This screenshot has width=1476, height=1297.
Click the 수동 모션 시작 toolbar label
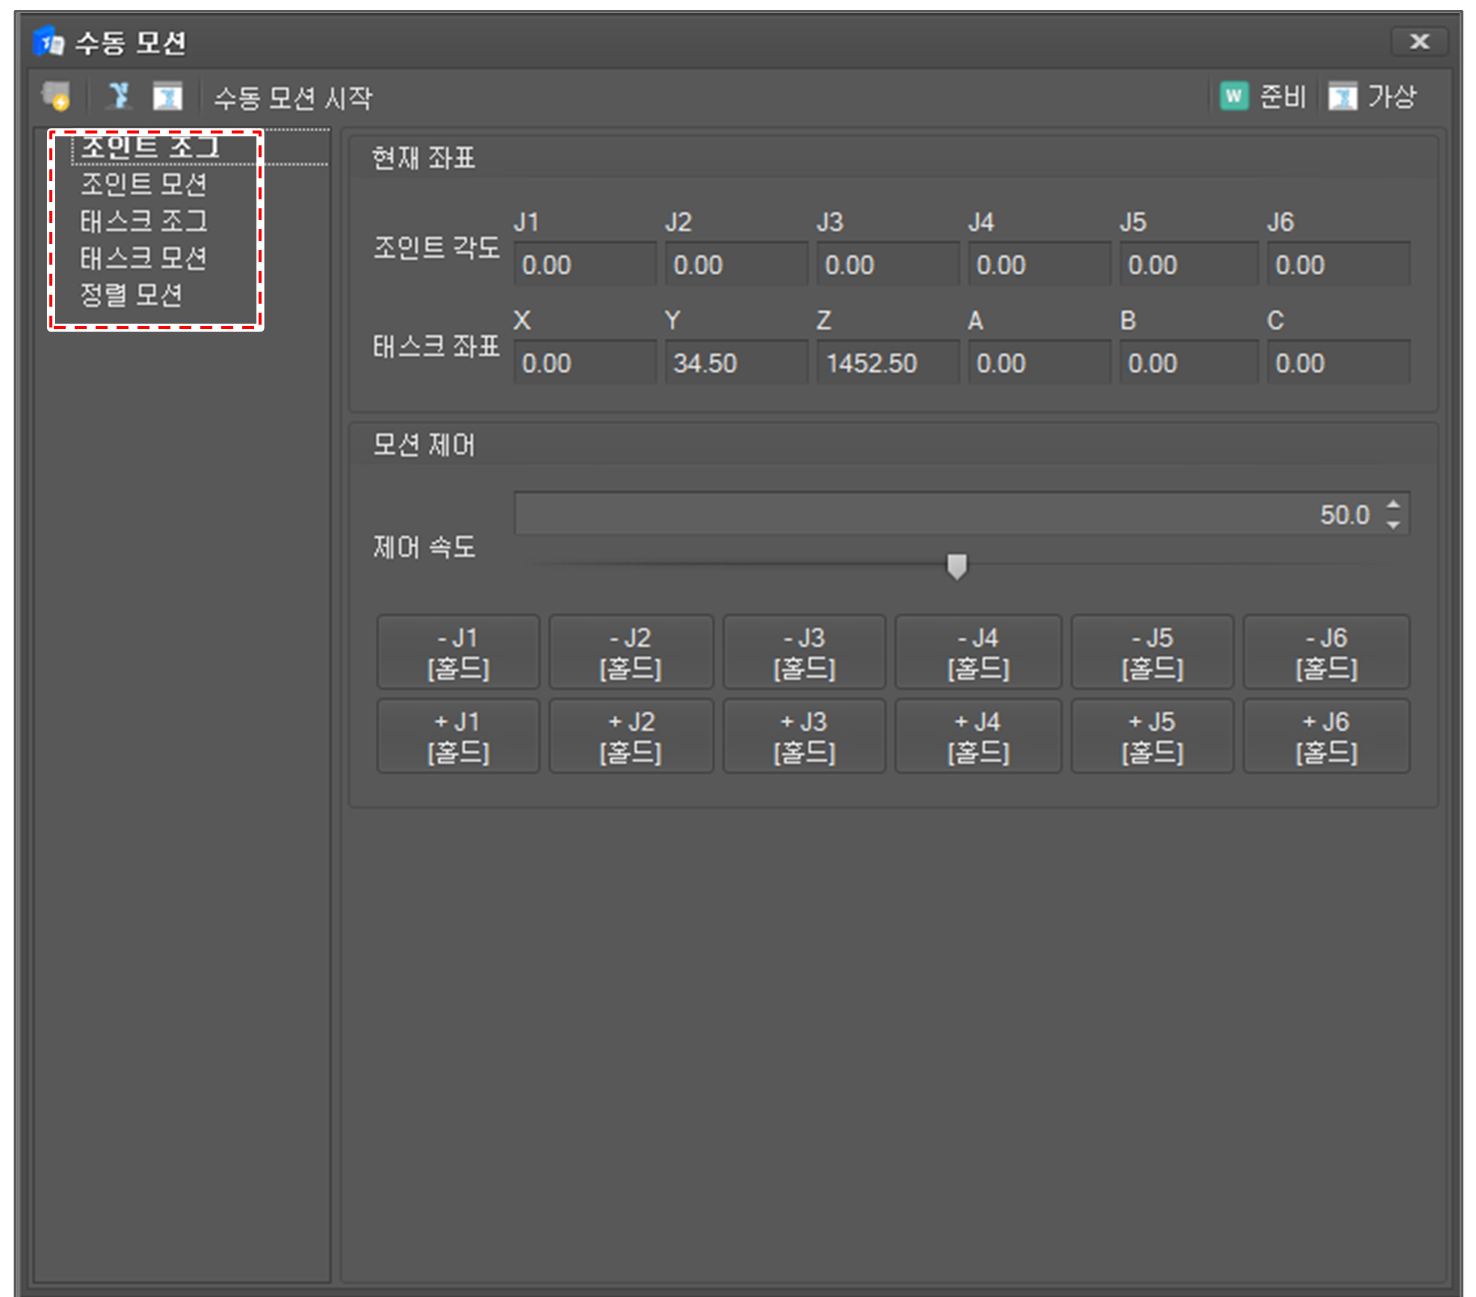tap(292, 98)
